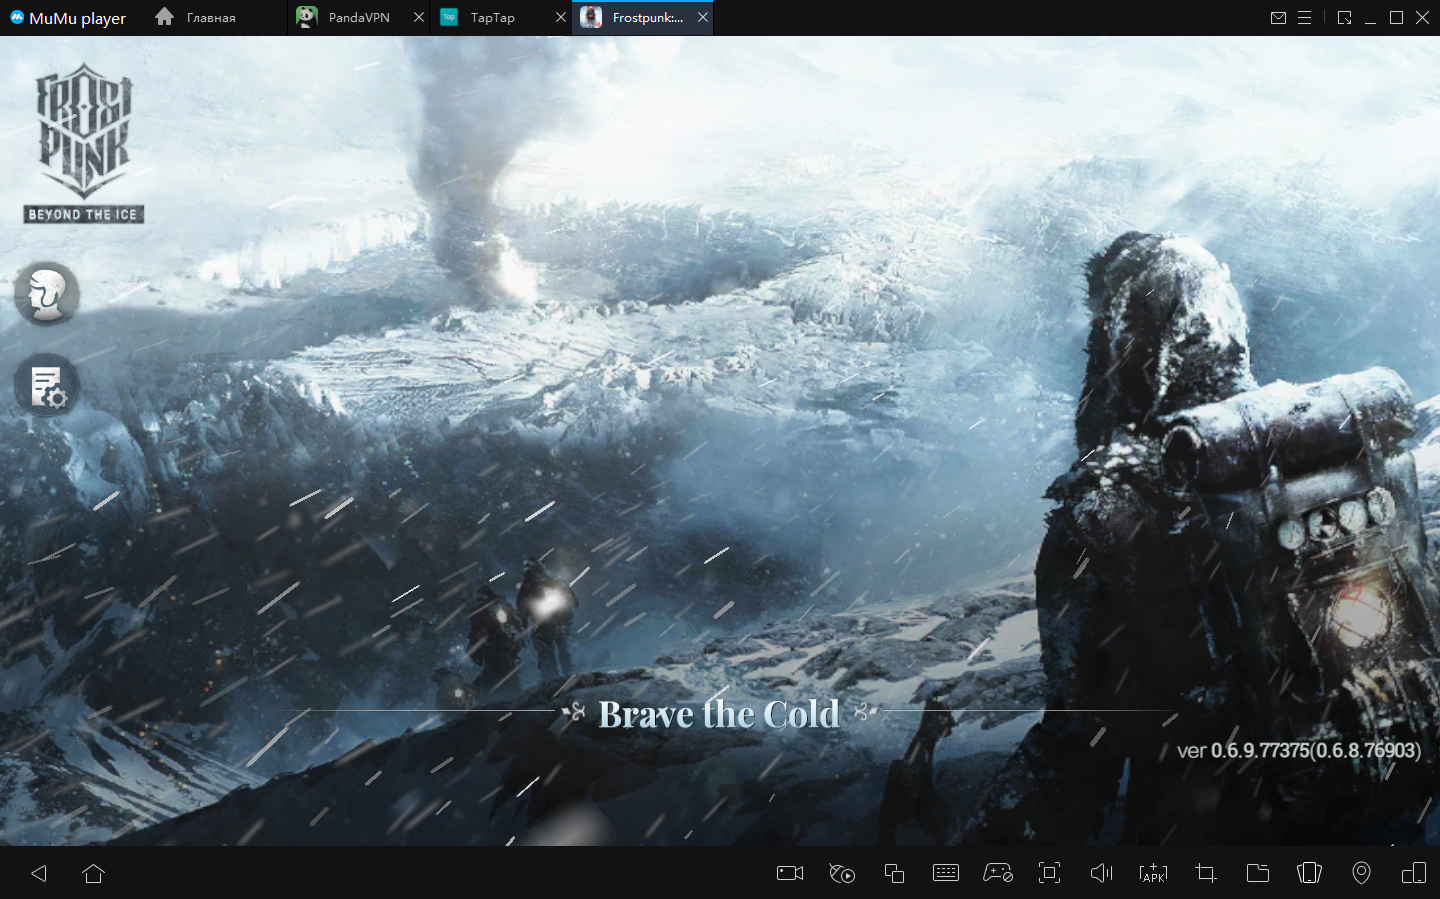1440x899 pixels.
Task: Open keyboard mapping settings
Action: pyautogui.click(x=945, y=873)
